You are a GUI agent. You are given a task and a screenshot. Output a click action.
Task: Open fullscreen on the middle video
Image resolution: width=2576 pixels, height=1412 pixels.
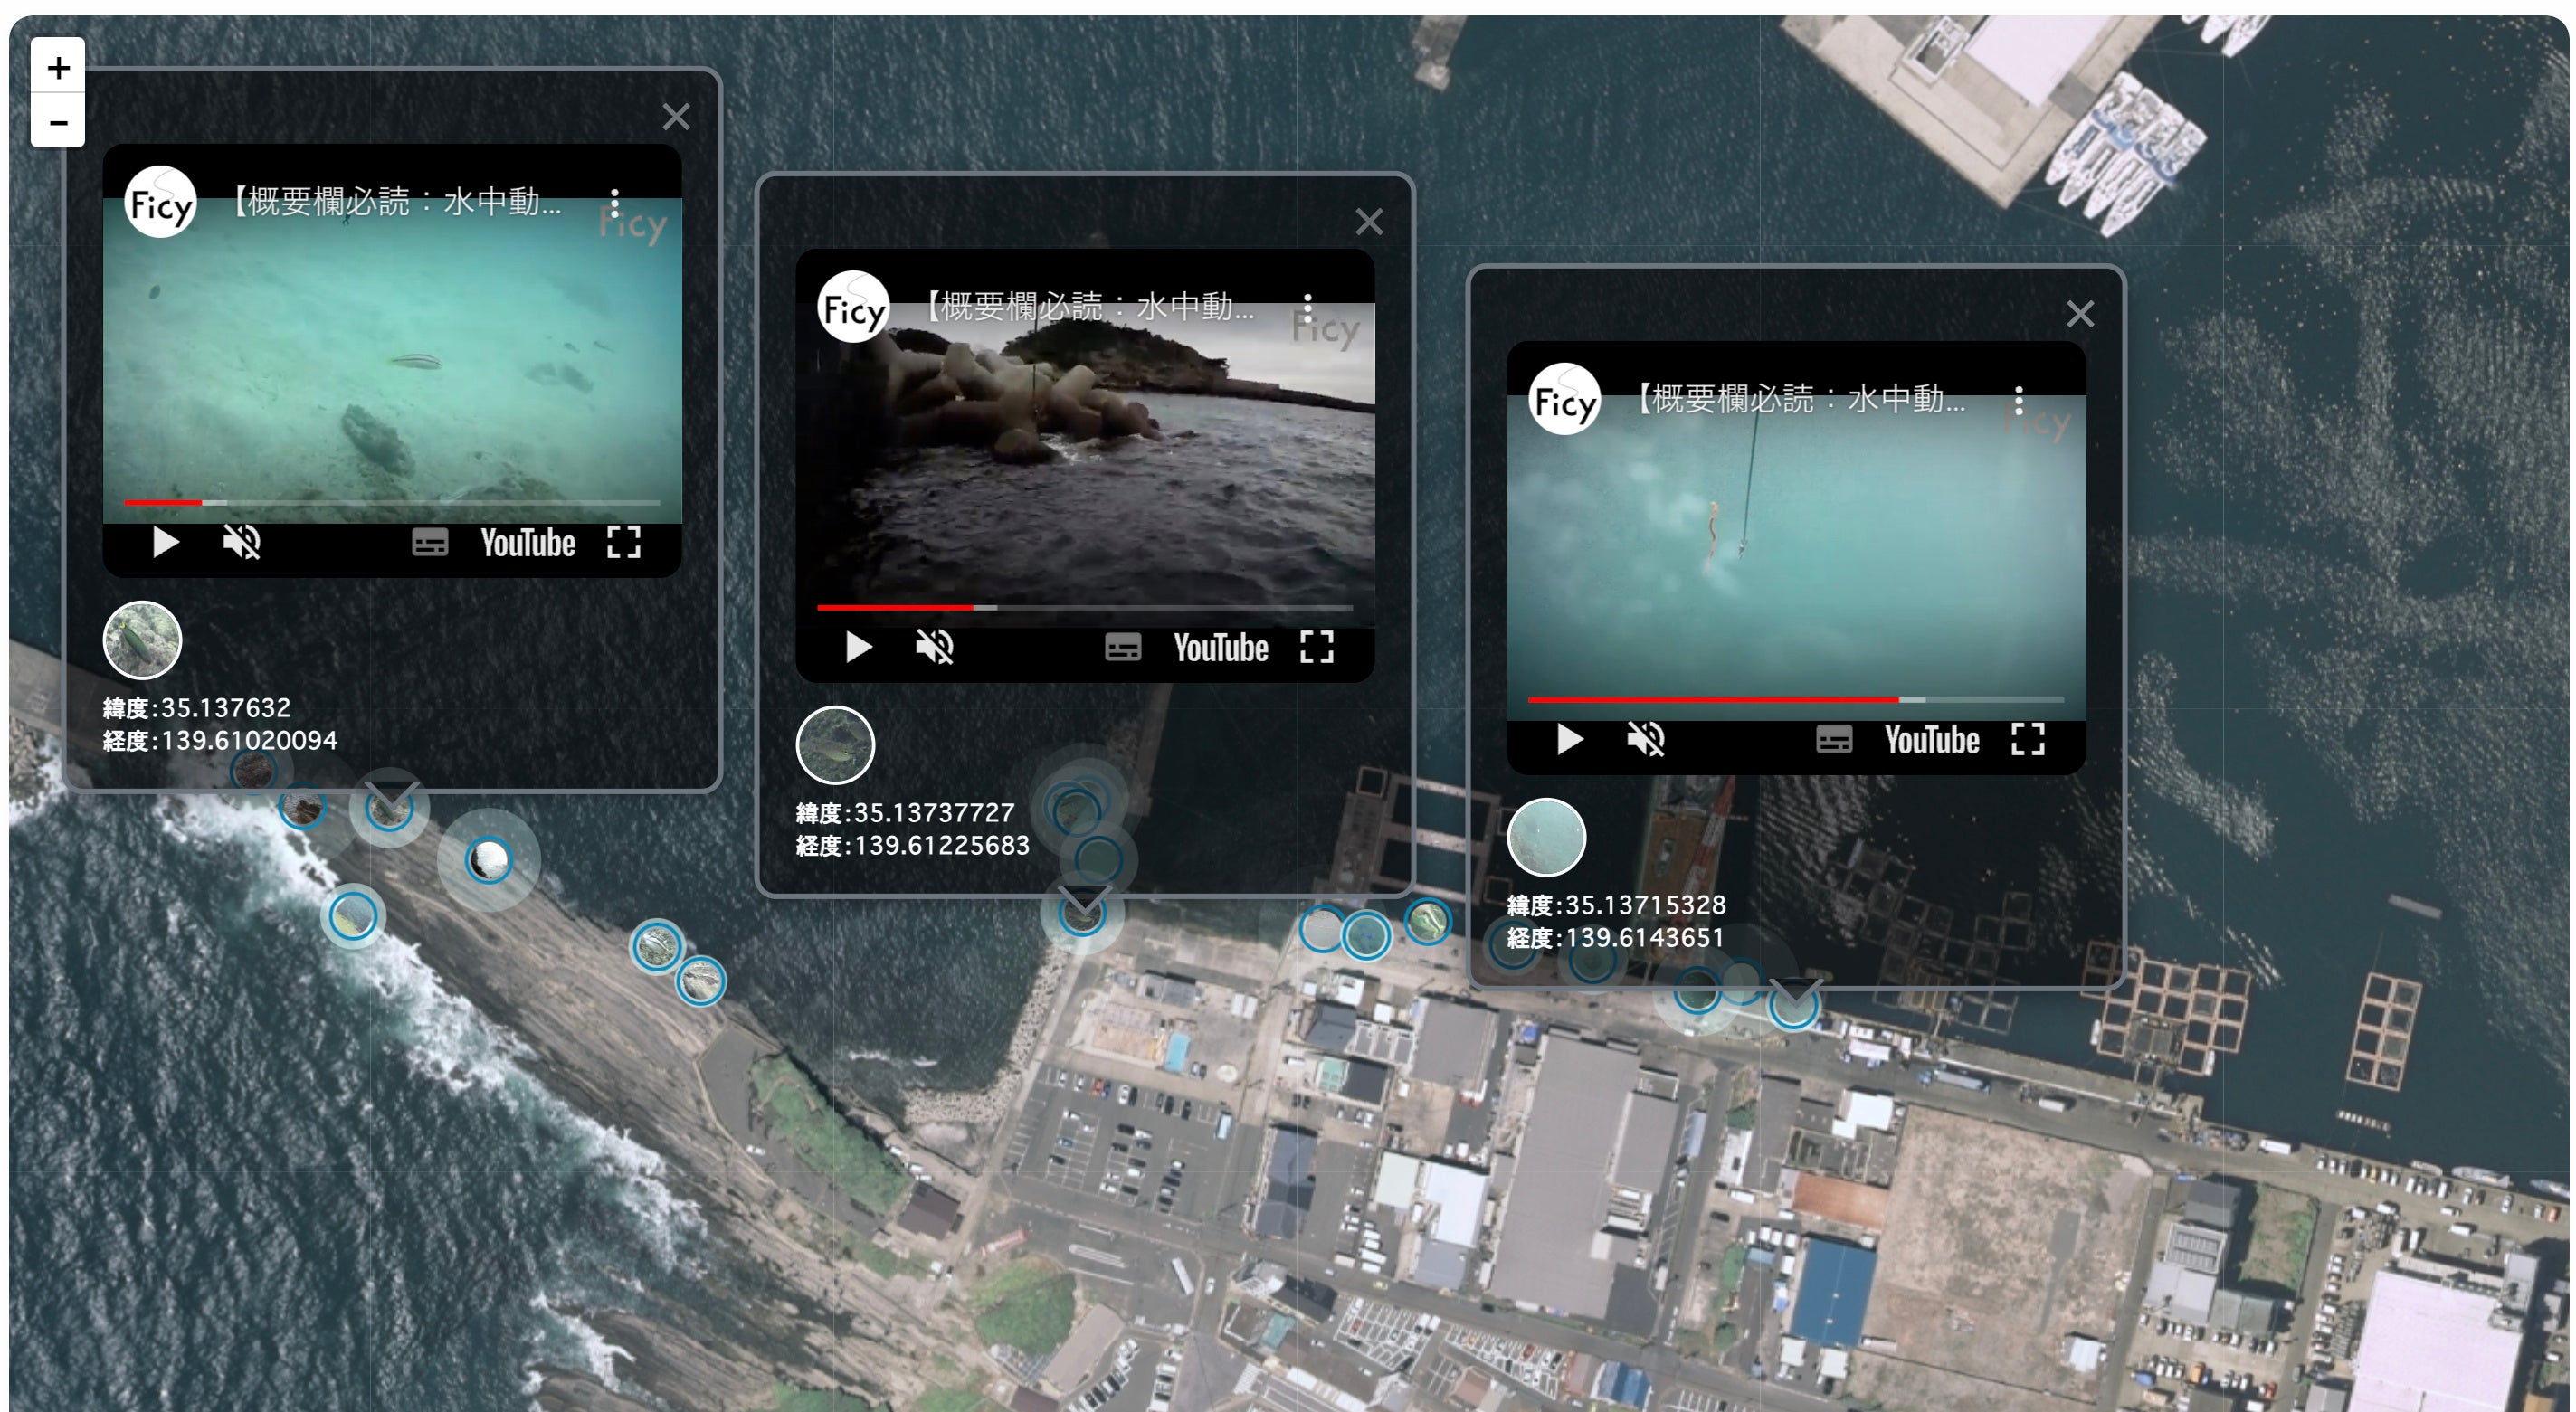point(1317,647)
